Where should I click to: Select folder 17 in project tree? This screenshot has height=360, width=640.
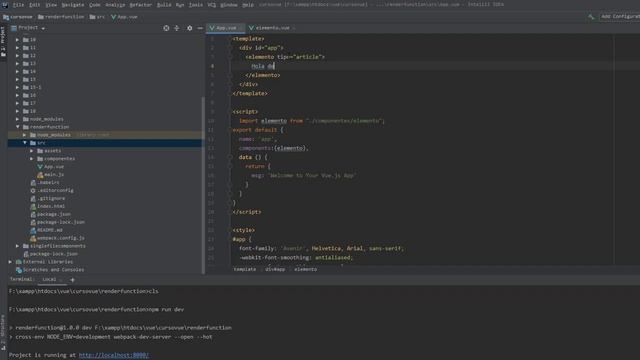click(x=33, y=103)
